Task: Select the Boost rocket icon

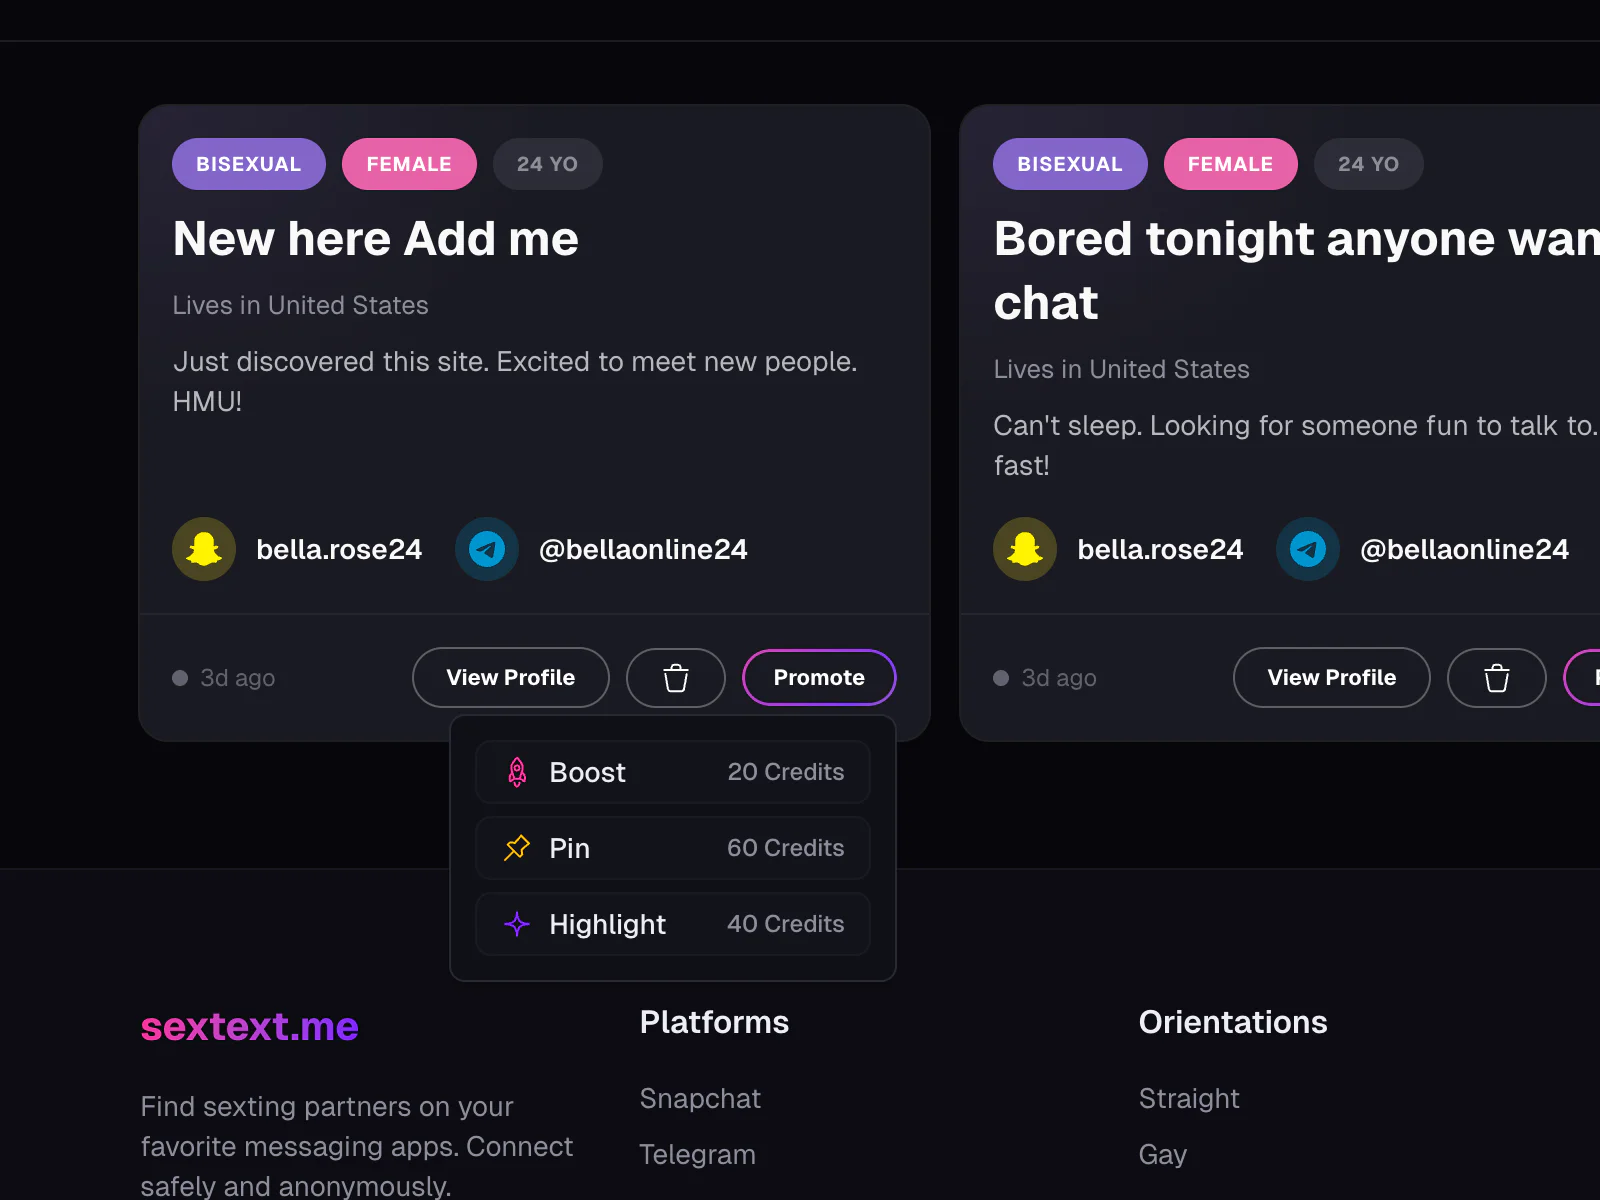Action: click(x=517, y=772)
